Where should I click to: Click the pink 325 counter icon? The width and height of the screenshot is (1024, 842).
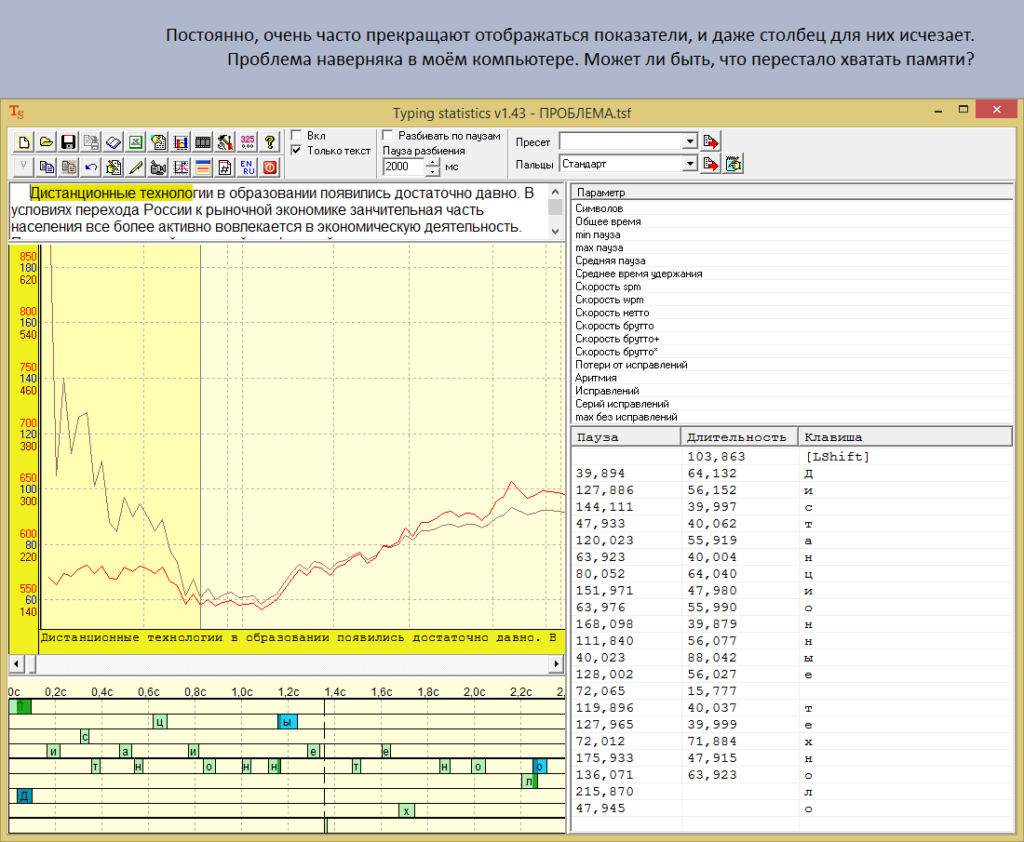click(x=248, y=142)
